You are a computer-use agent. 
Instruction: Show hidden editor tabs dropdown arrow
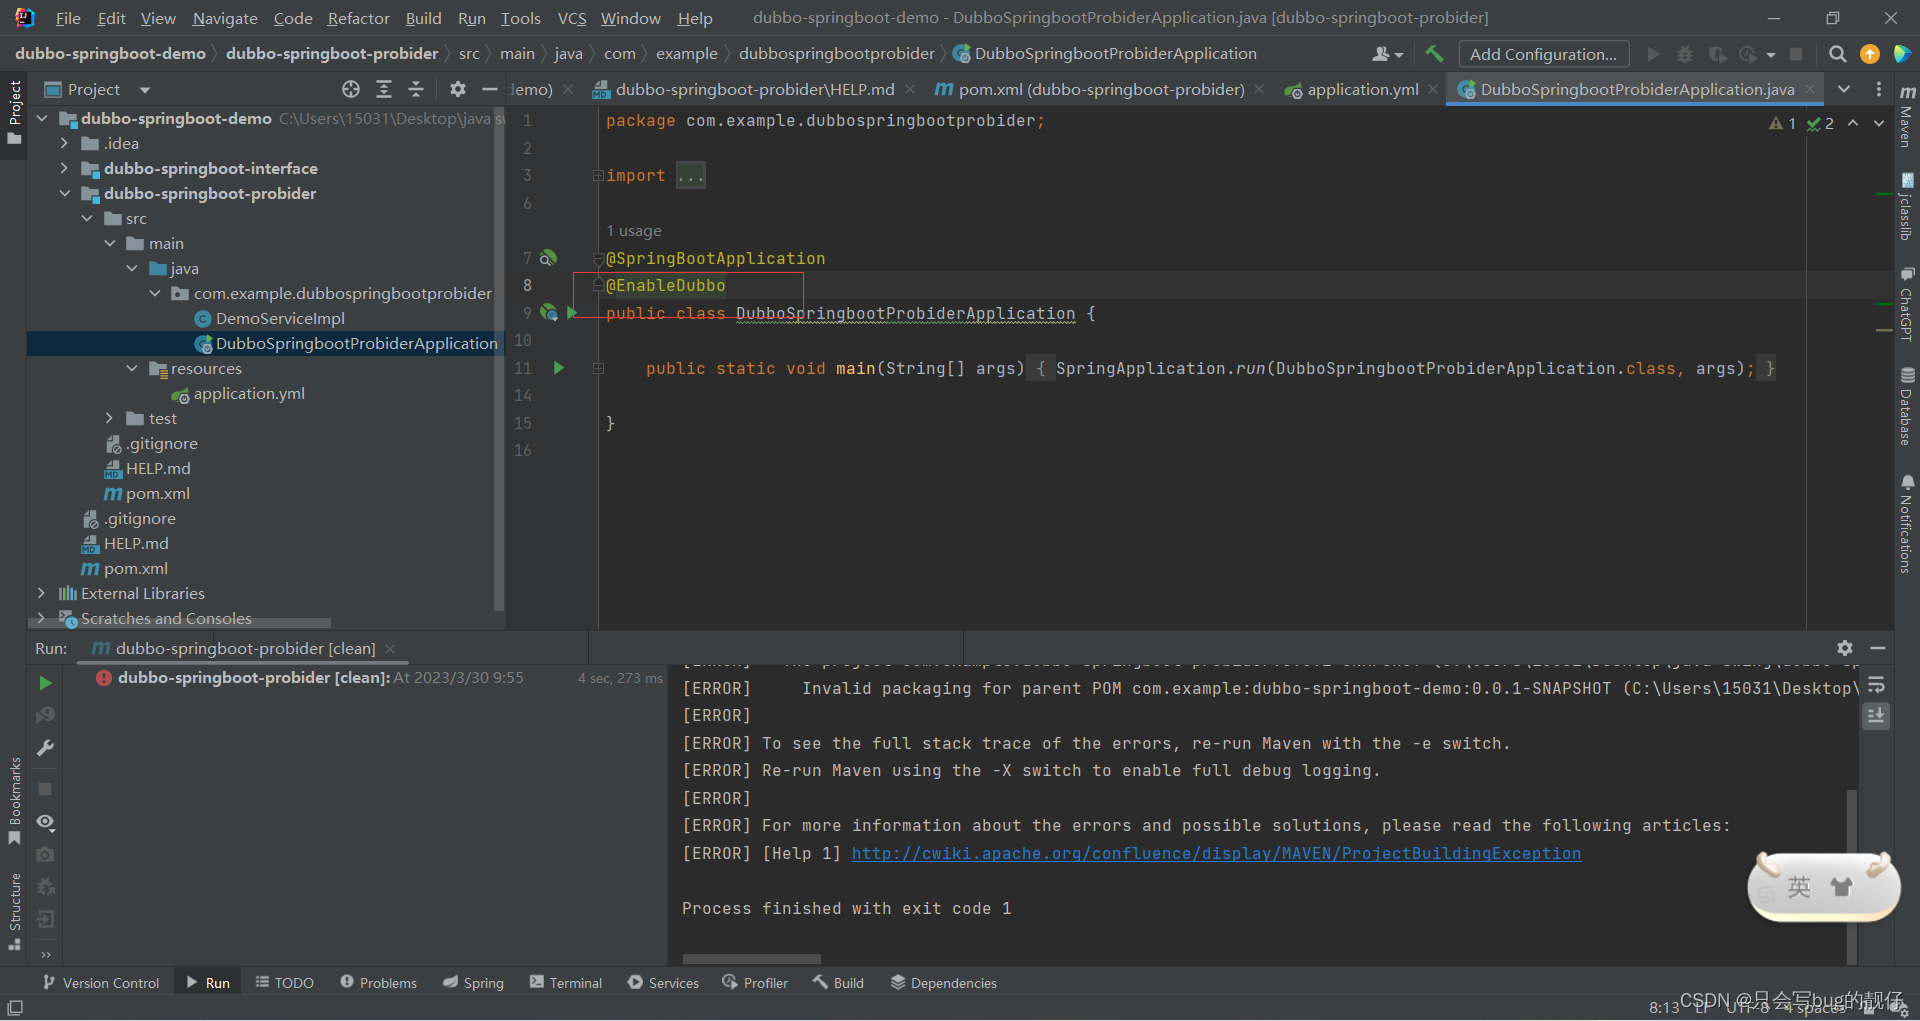tap(1844, 89)
